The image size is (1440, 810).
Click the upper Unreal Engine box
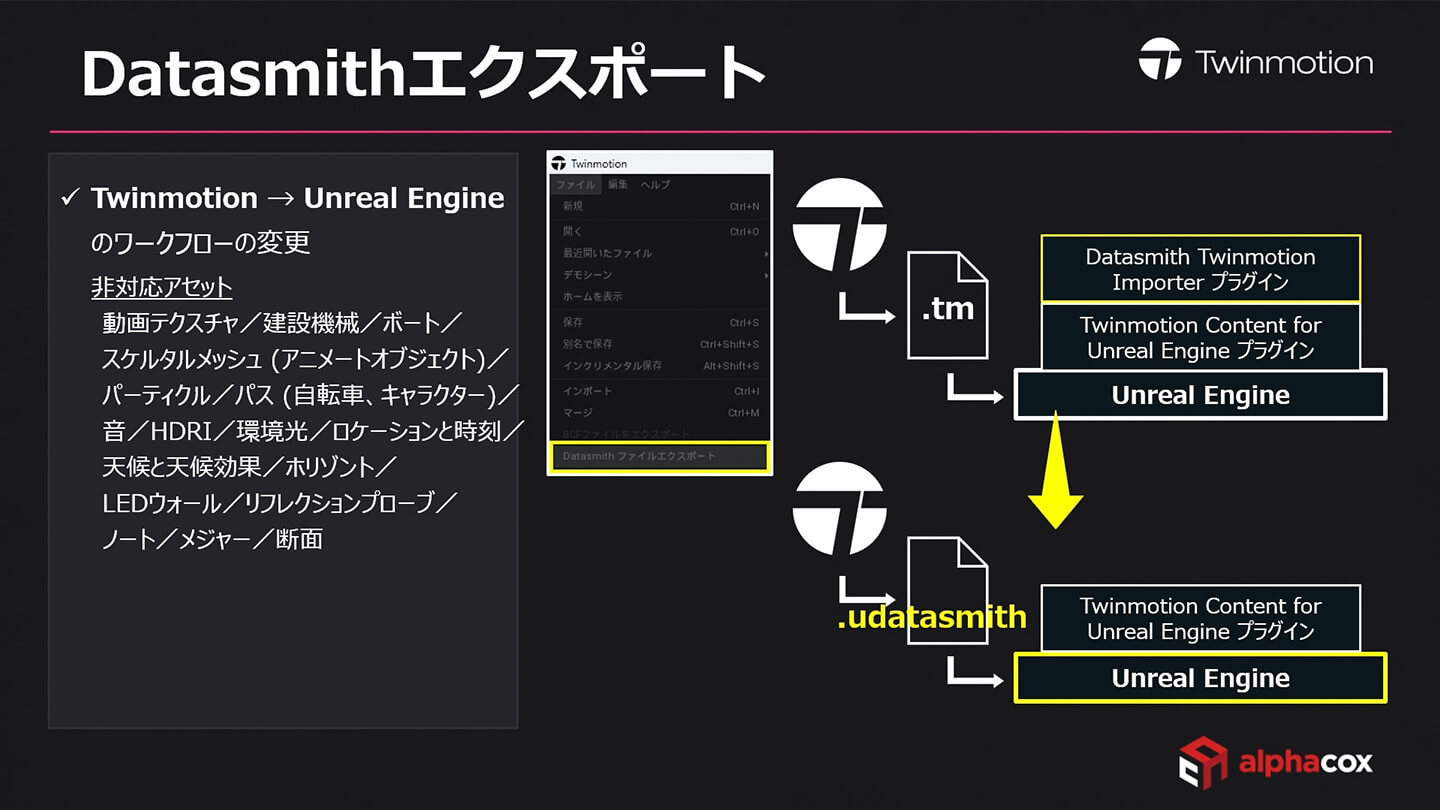pyautogui.click(x=1200, y=394)
